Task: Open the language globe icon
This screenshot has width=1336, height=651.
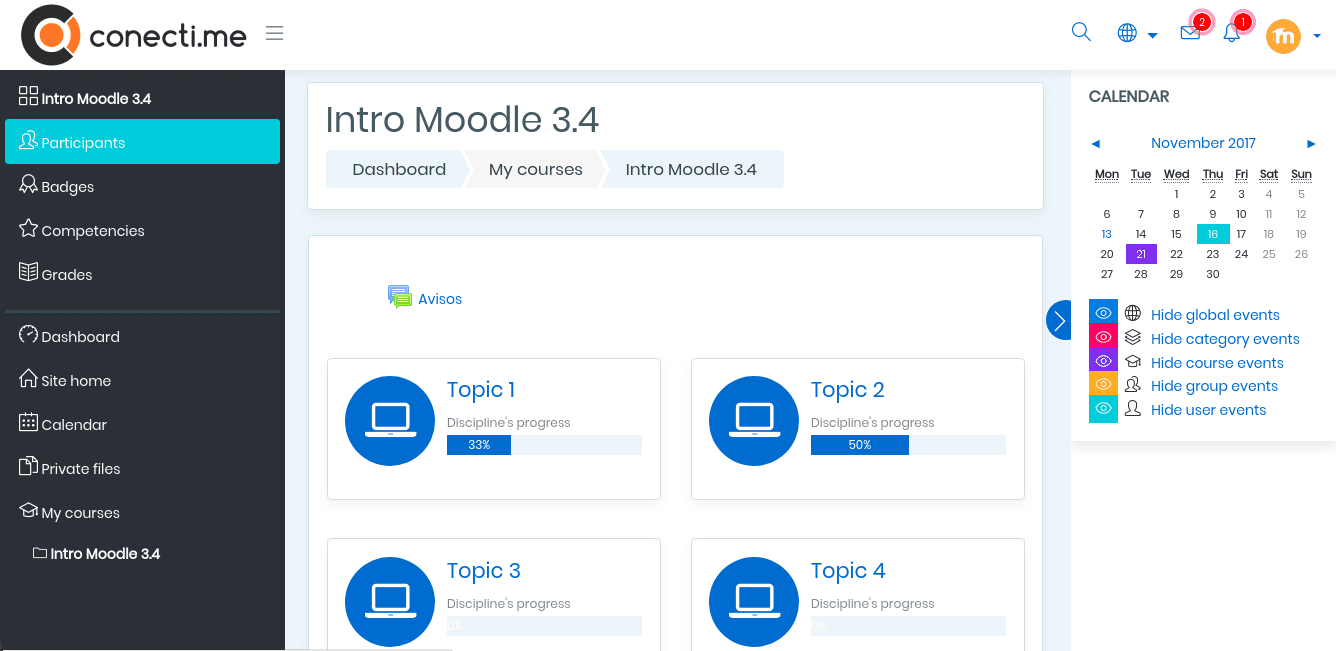Action: pos(1127,33)
